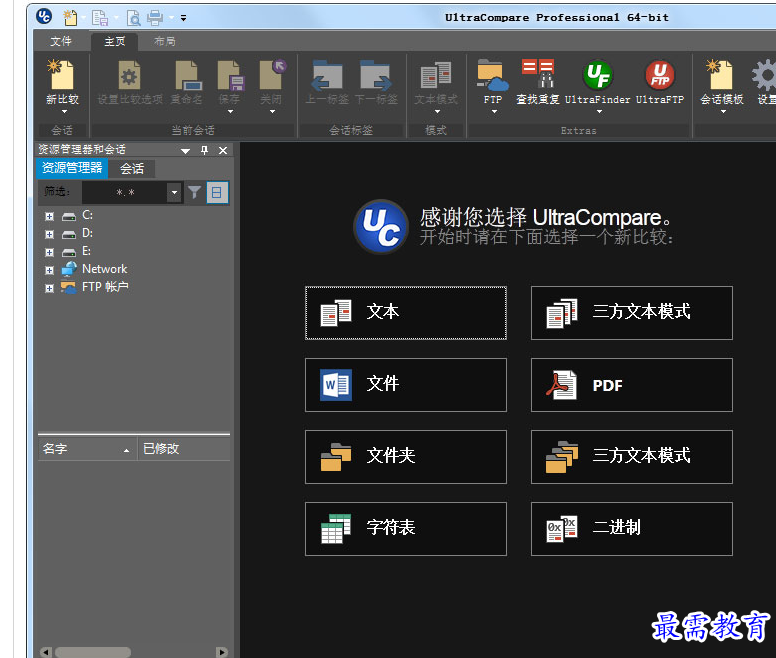Start three-way compare with folders icon
The width and height of the screenshot is (776, 658).
[631, 457]
